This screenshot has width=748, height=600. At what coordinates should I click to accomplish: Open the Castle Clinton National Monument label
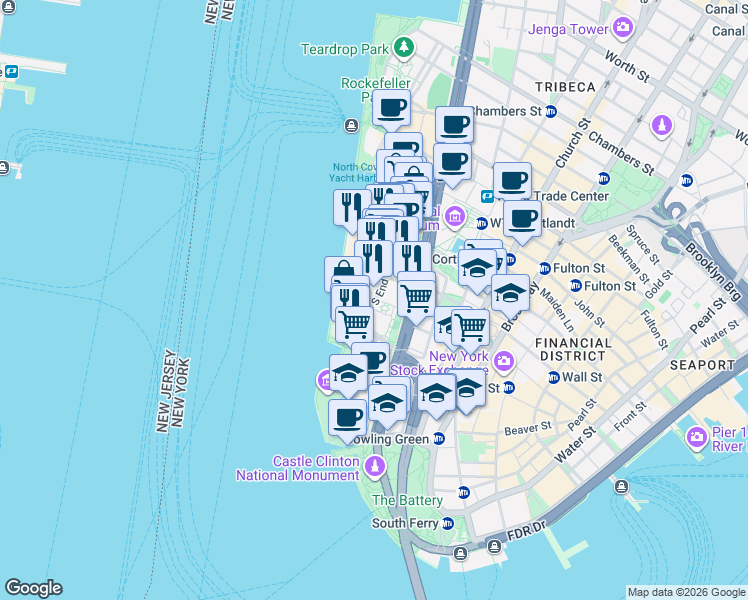coord(298,468)
